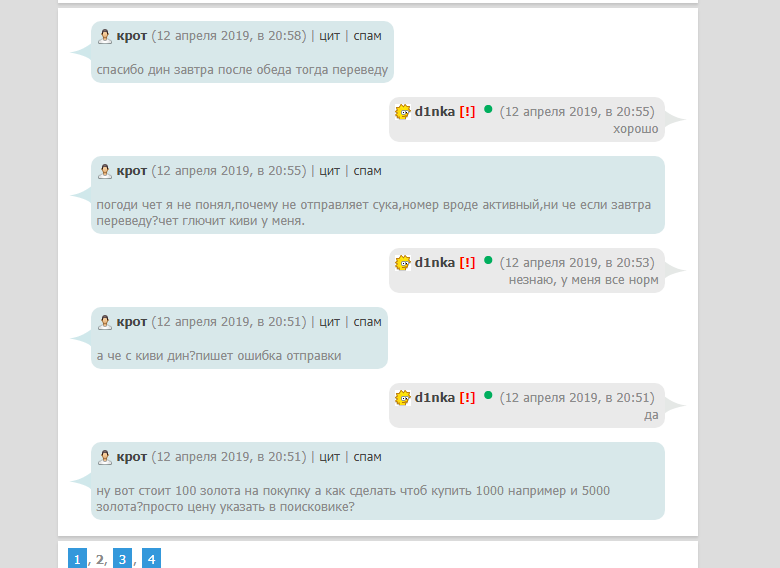
Task: Open крот username in 20:55 message
Action: [132, 171]
